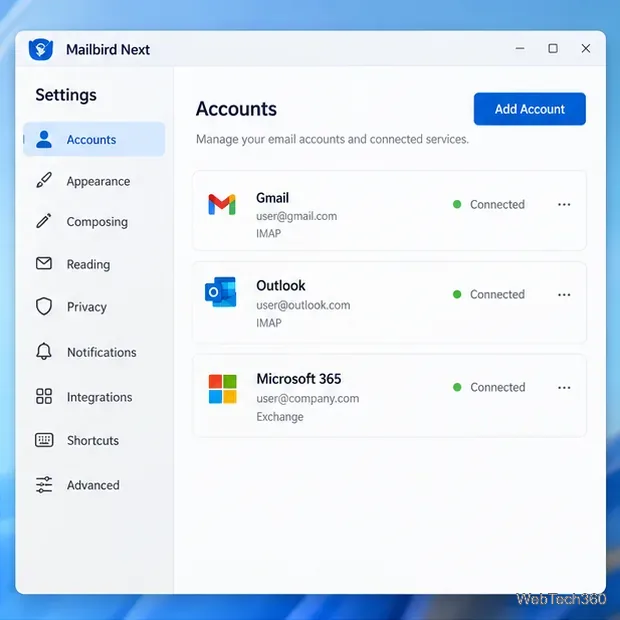Click Connected status text for Microsoft 365
Viewport: 620px width, 620px height.
coord(498,387)
